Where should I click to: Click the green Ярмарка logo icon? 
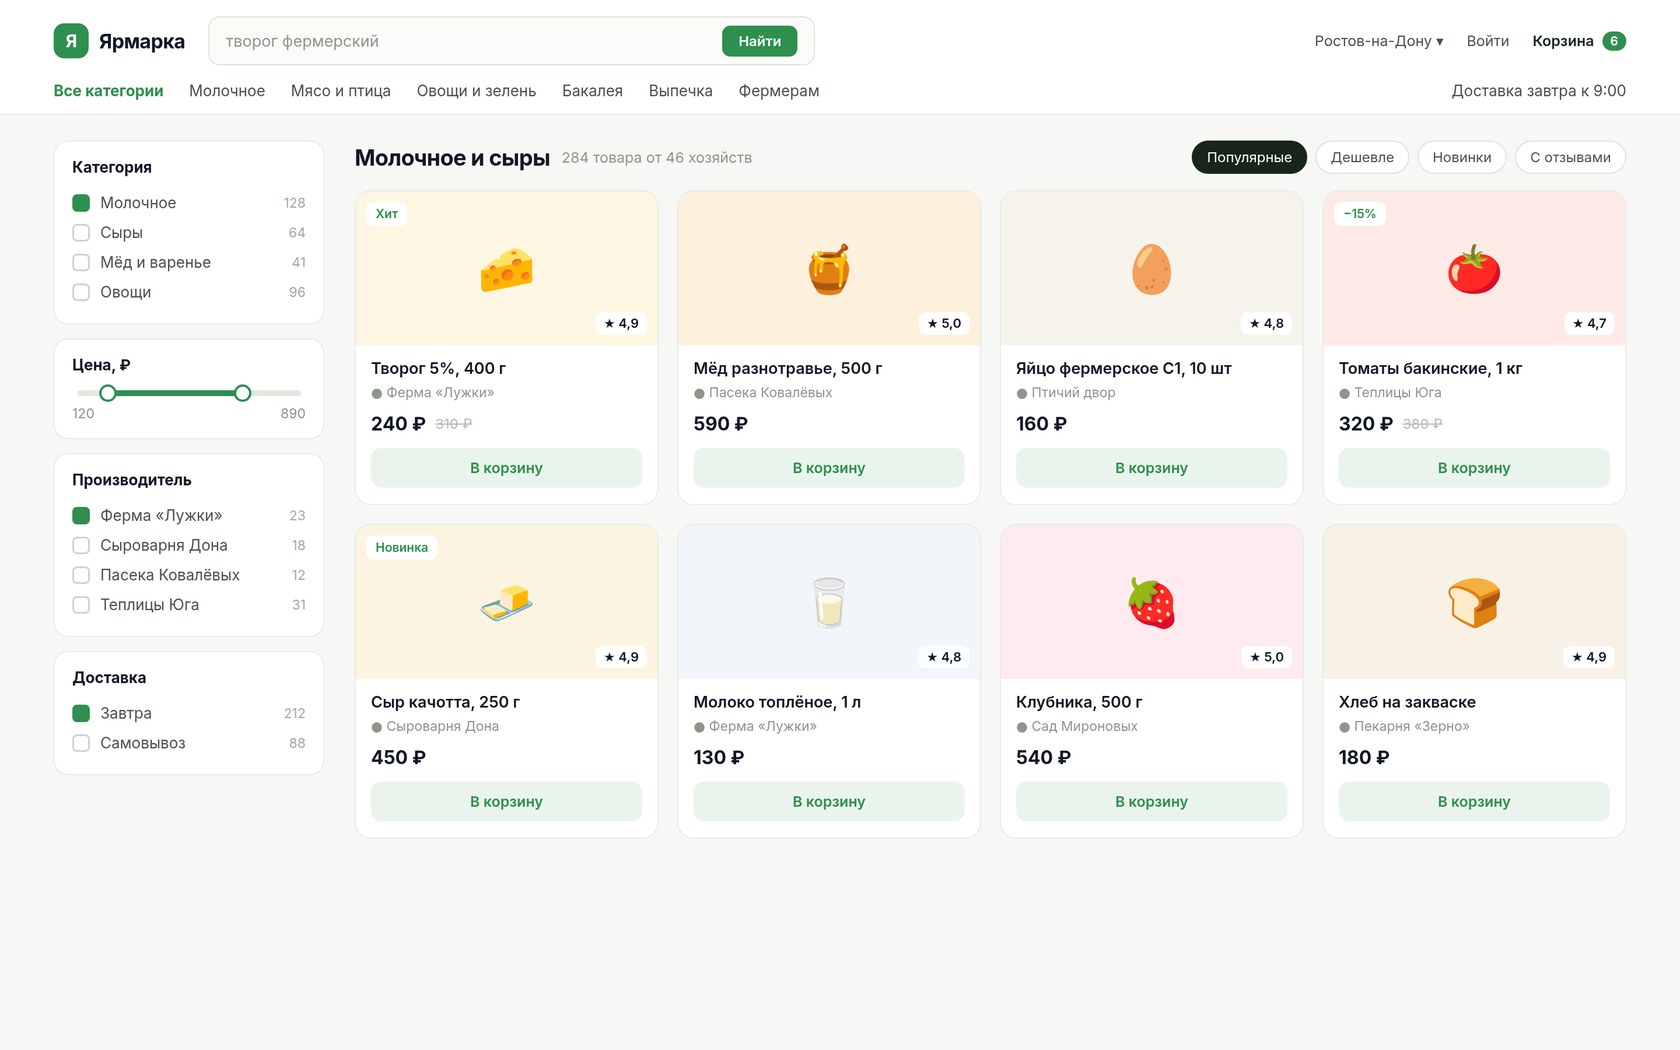71,41
